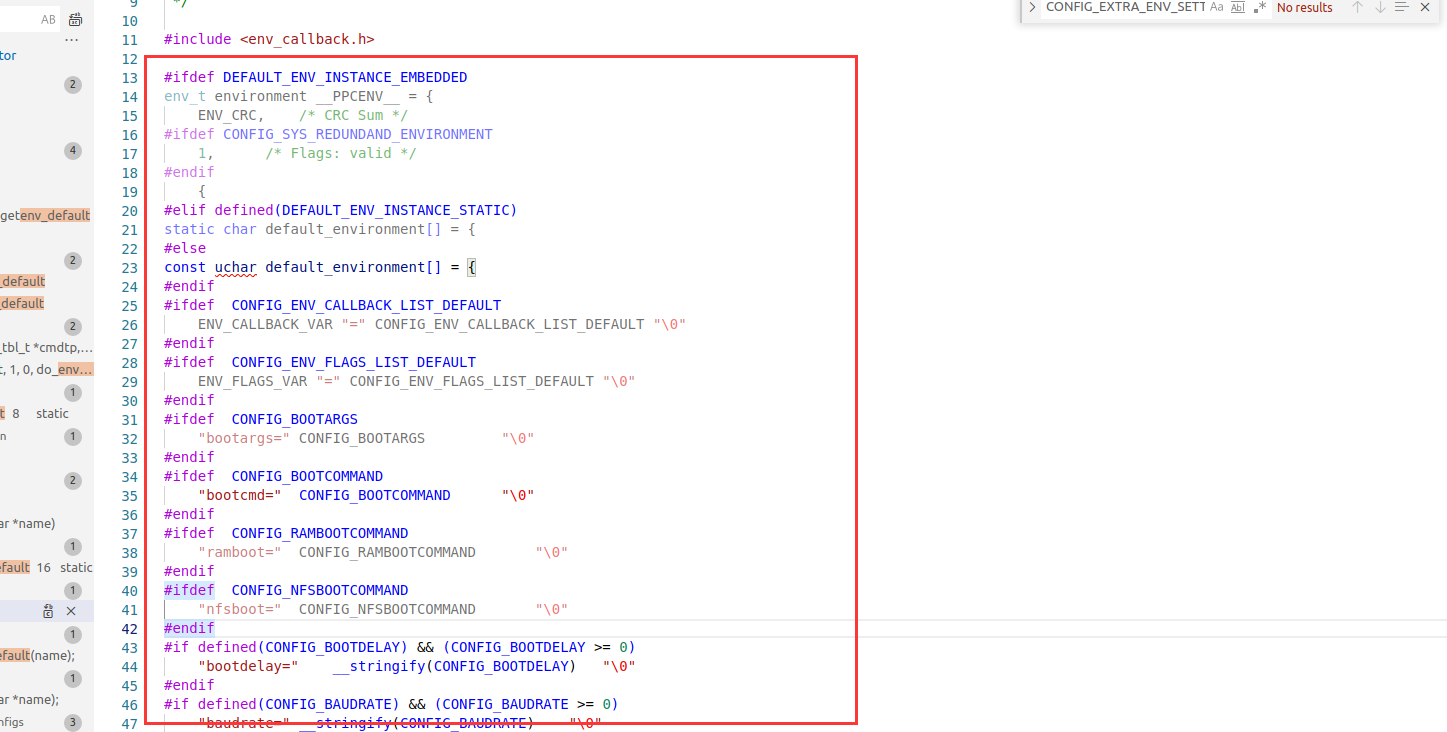Select search result 'getenv_default'

45,215
